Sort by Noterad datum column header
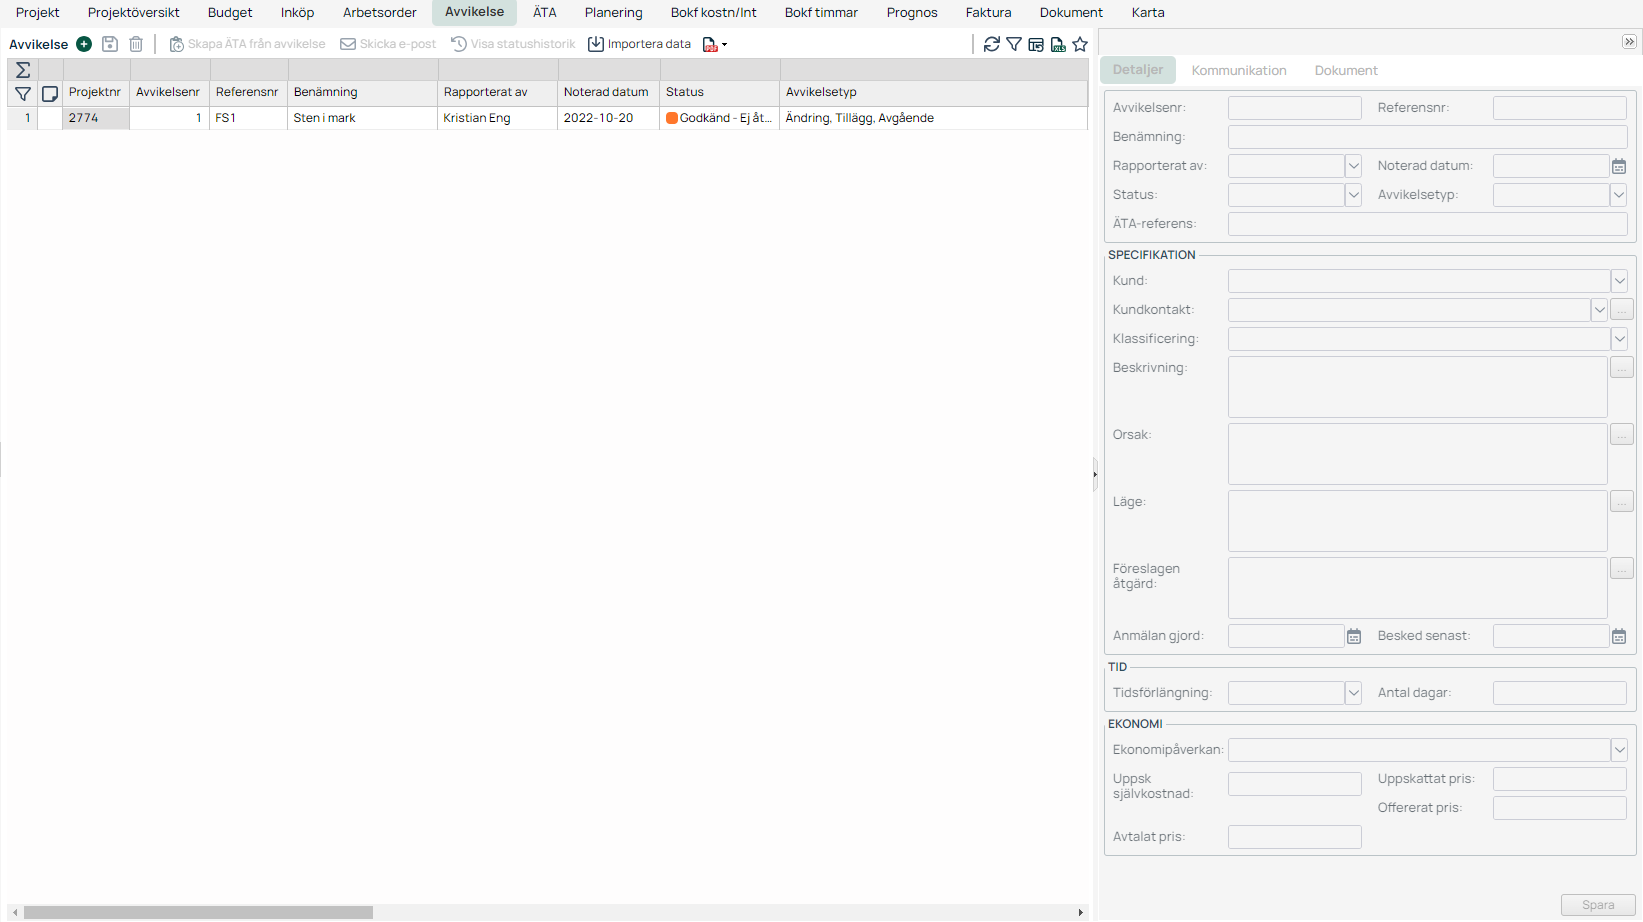 point(606,92)
